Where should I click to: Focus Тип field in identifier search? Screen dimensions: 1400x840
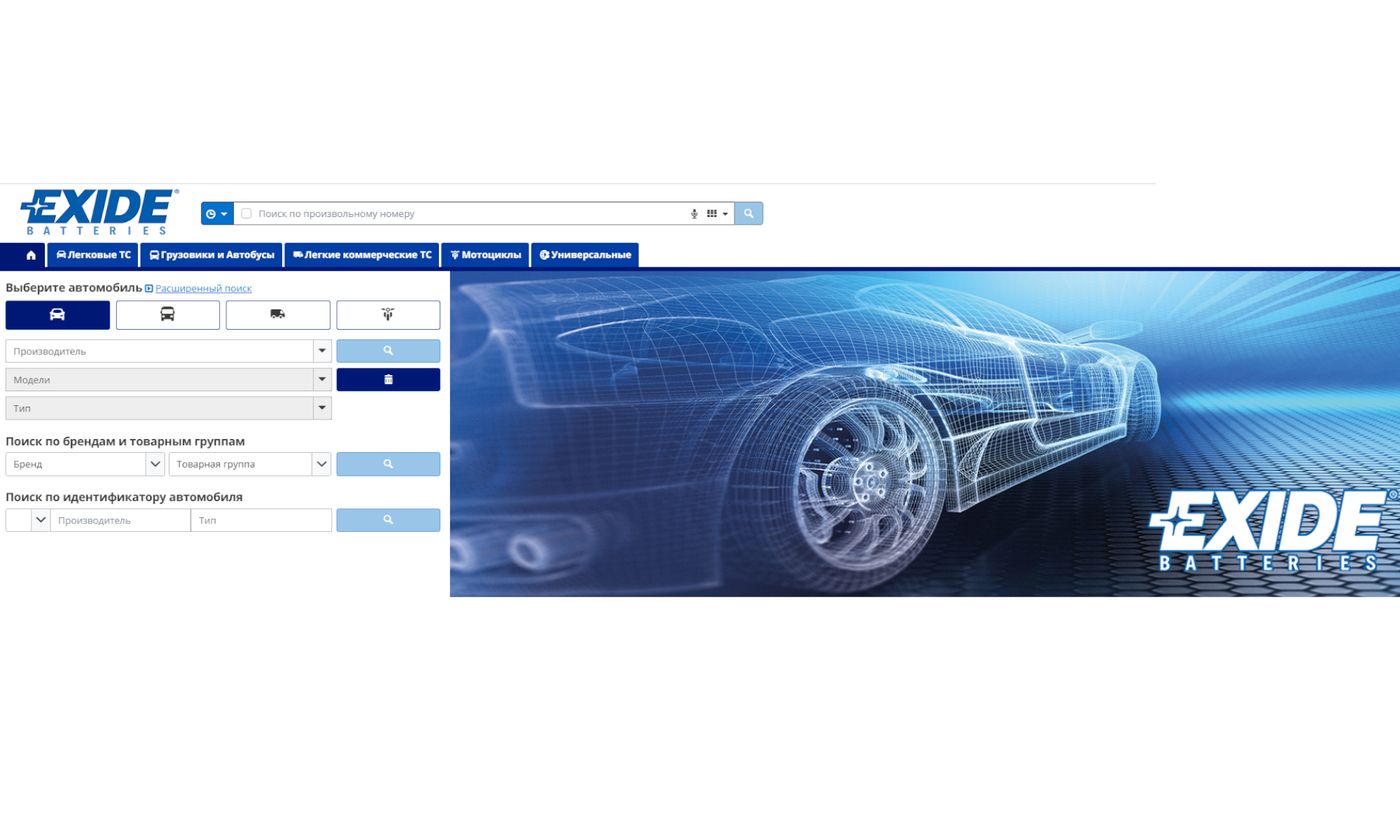261,520
